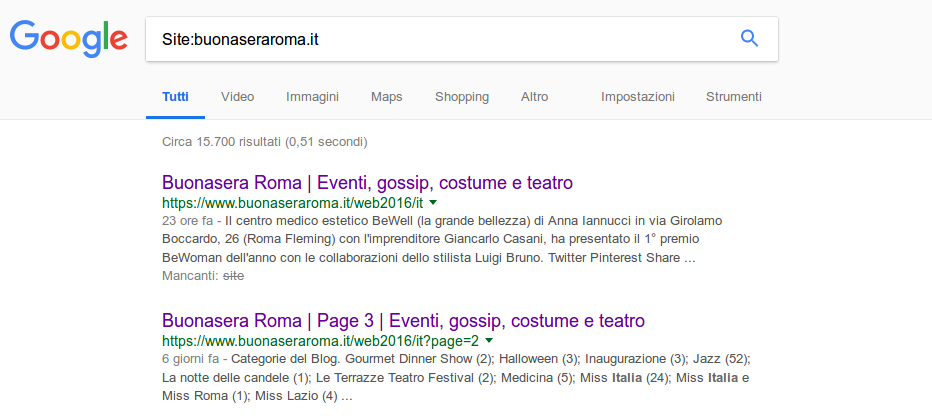932x420 pixels.
Task: Open first result Buonasera Roma Eventi gossip
Action: (x=367, y=182)
